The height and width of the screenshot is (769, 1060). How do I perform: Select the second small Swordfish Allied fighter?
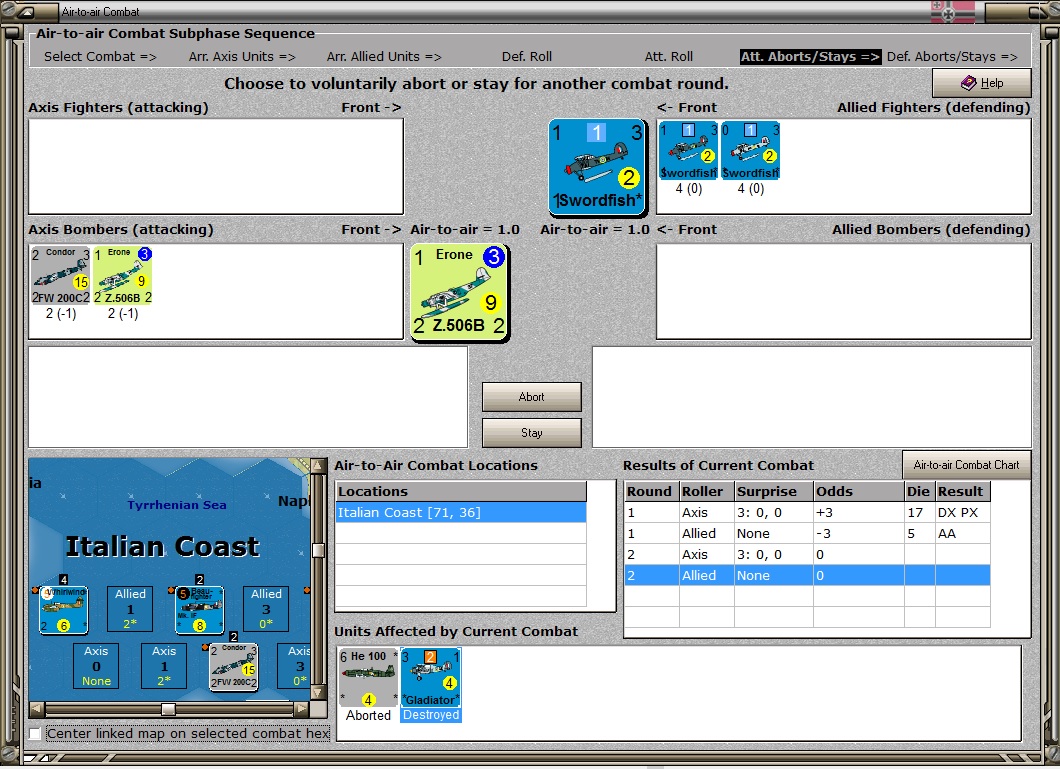pyautogui.click(x=750, y=151)
